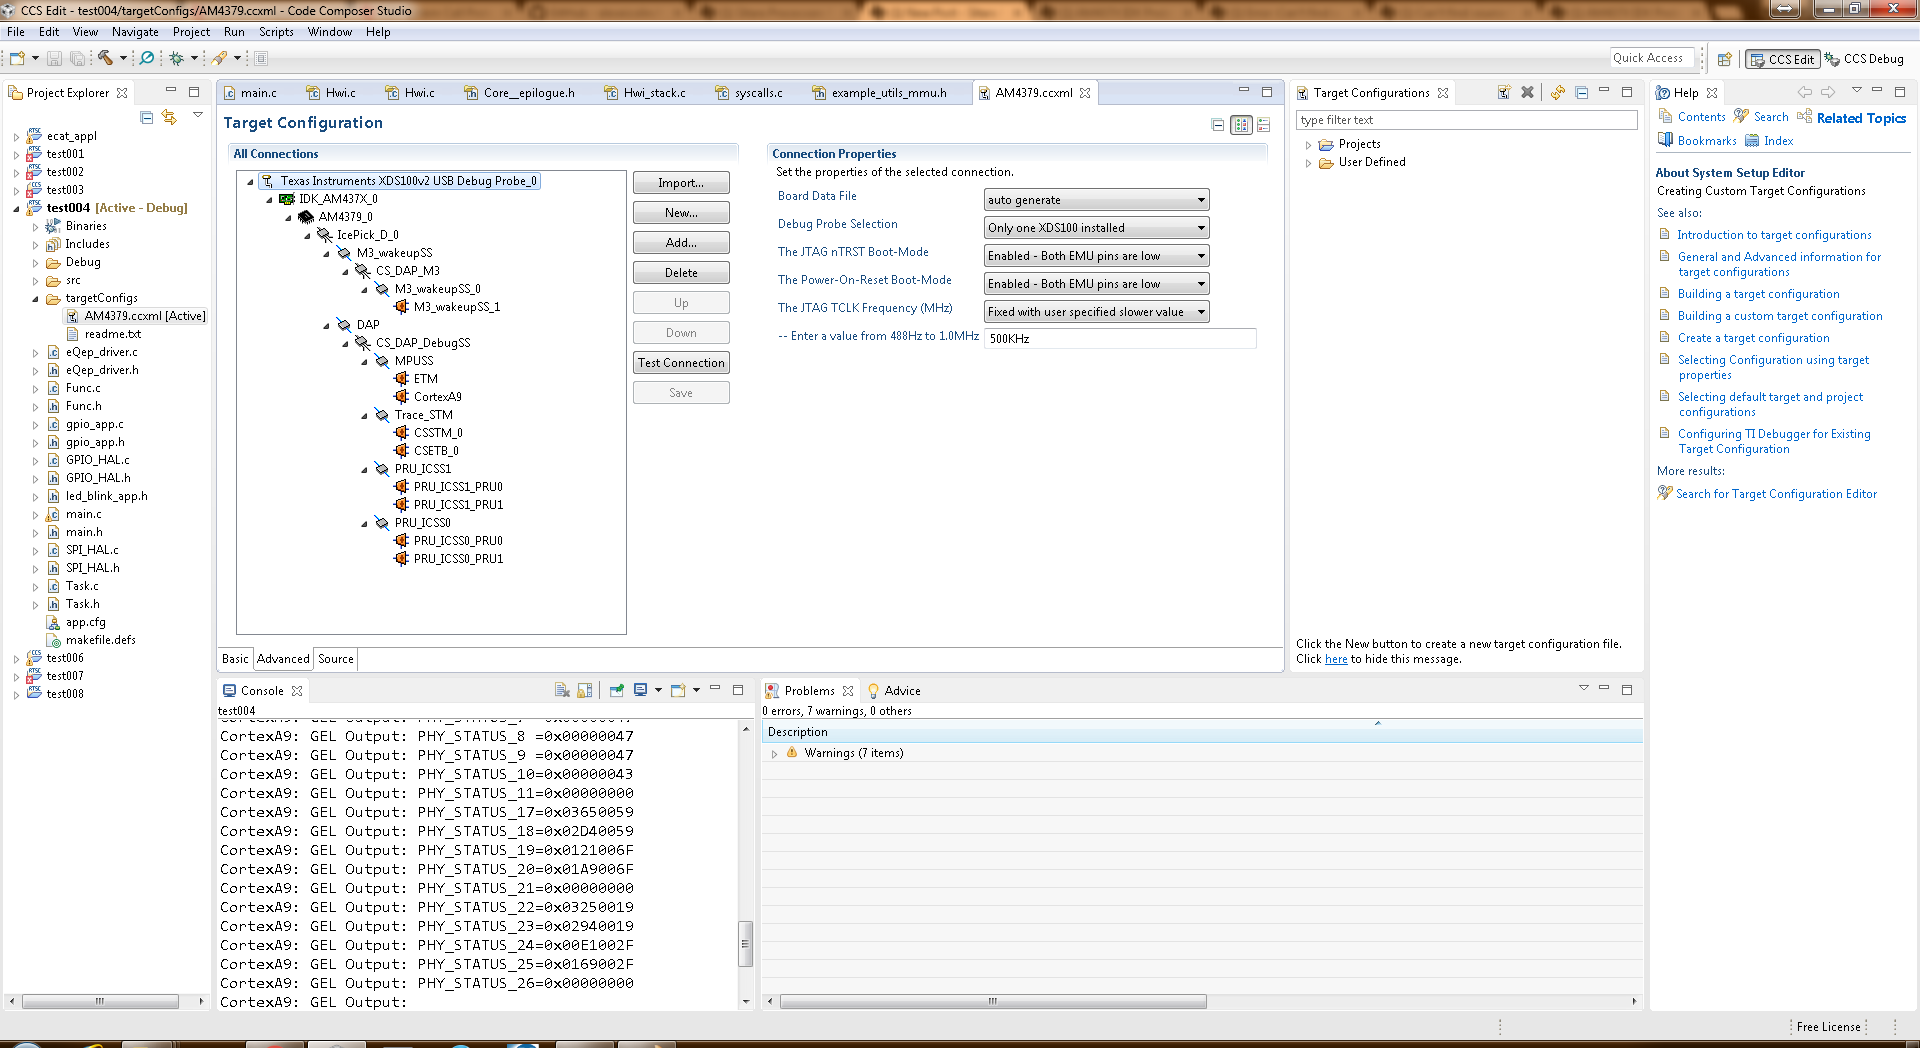
Task: Click the type filter text field
Action: [1466, 120]
